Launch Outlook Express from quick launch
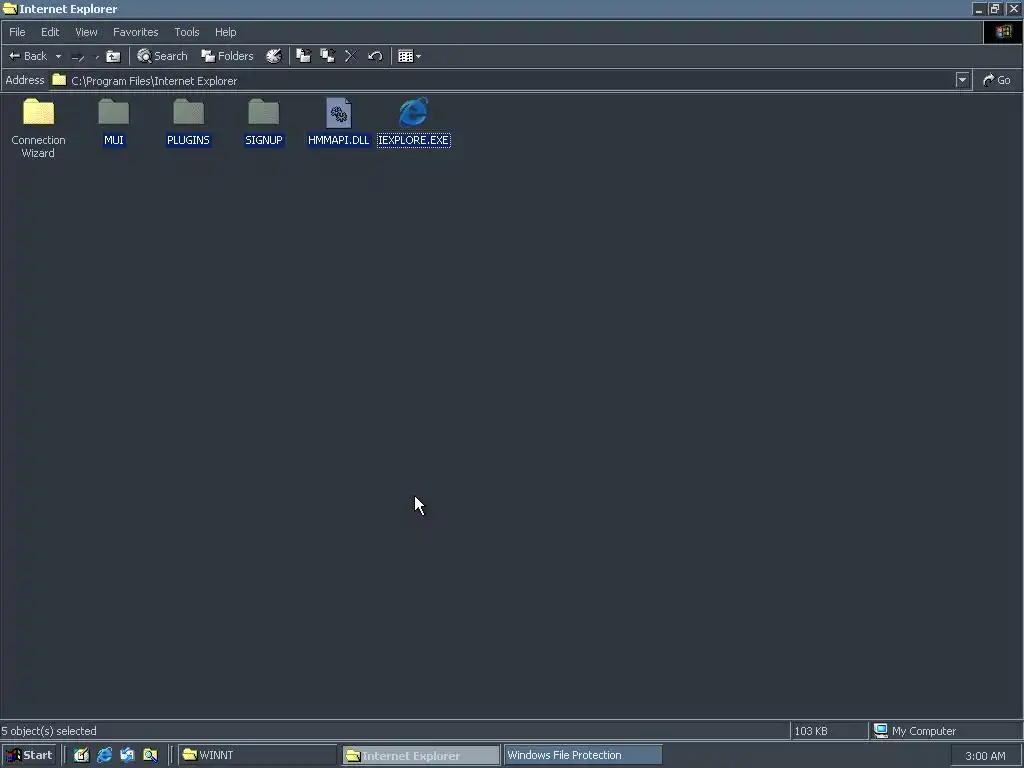Screen dimensions: 1024x768 127,755
